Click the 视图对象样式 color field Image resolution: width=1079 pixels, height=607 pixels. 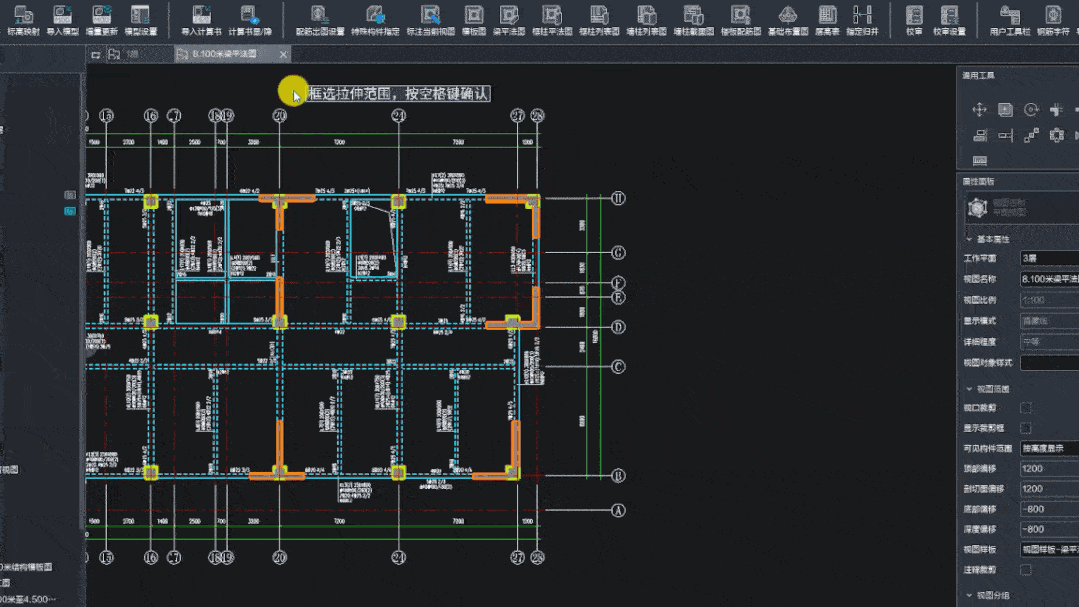[x=1048, y=362]
